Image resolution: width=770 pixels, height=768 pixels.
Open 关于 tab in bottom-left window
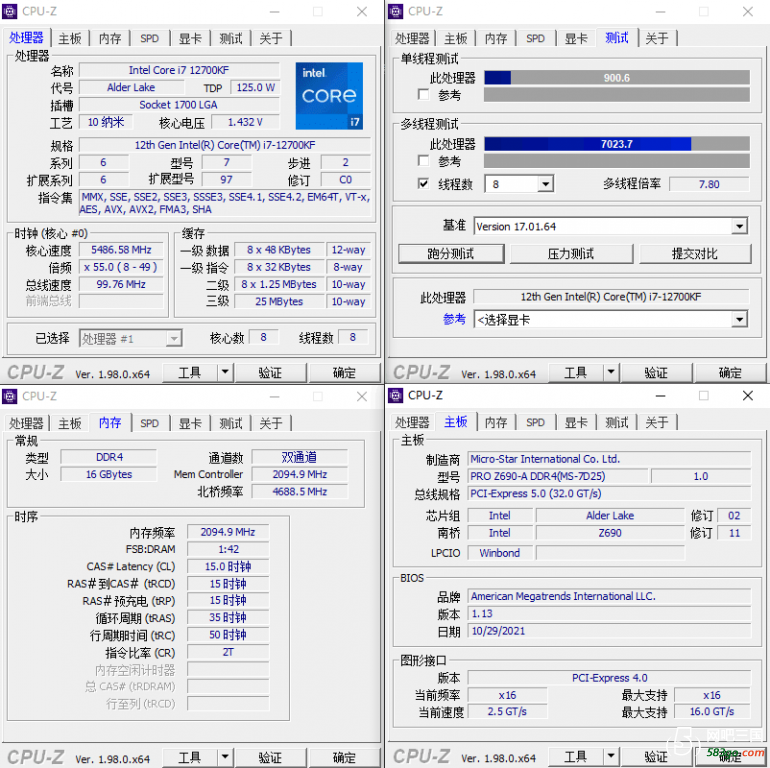pyautogui.click(x=271, y=423)
